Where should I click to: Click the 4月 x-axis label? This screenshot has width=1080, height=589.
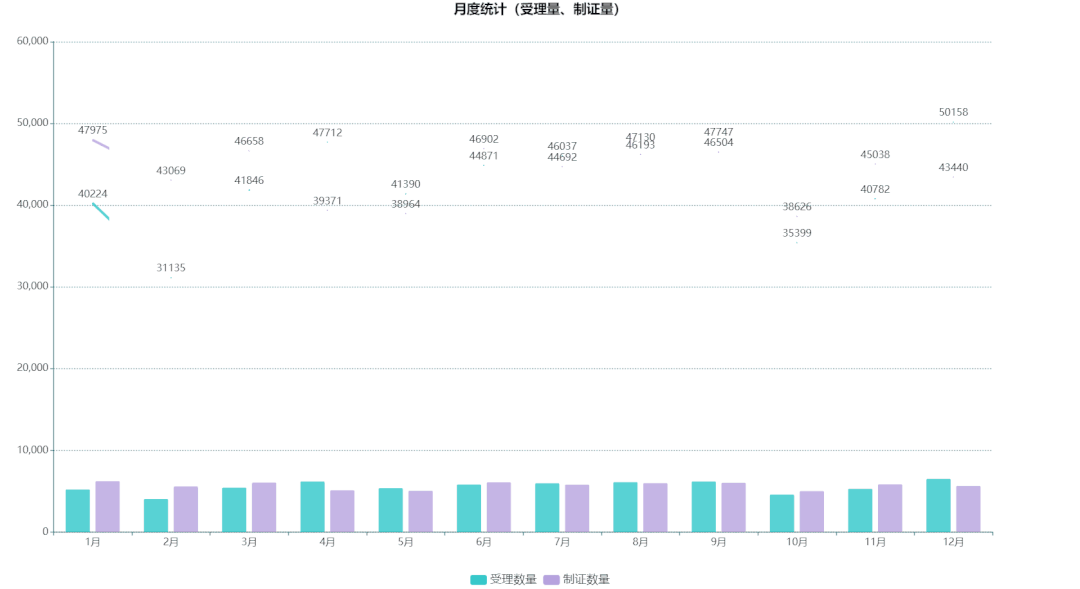(327, 543)
